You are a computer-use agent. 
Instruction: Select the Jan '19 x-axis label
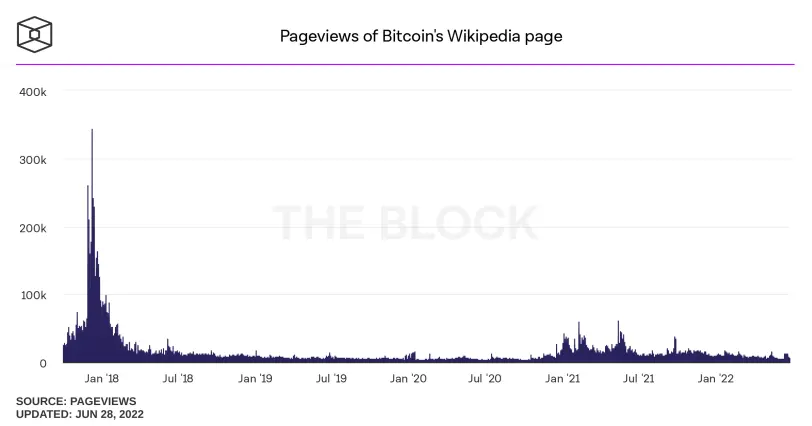[x=255, y=378]
